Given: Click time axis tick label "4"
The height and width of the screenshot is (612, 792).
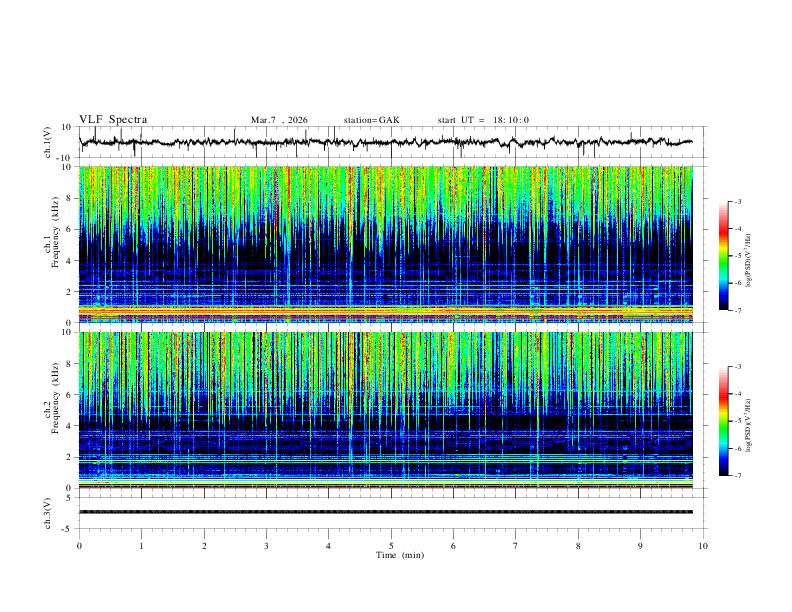Looking at the screenshot, I should coord(328,546).
